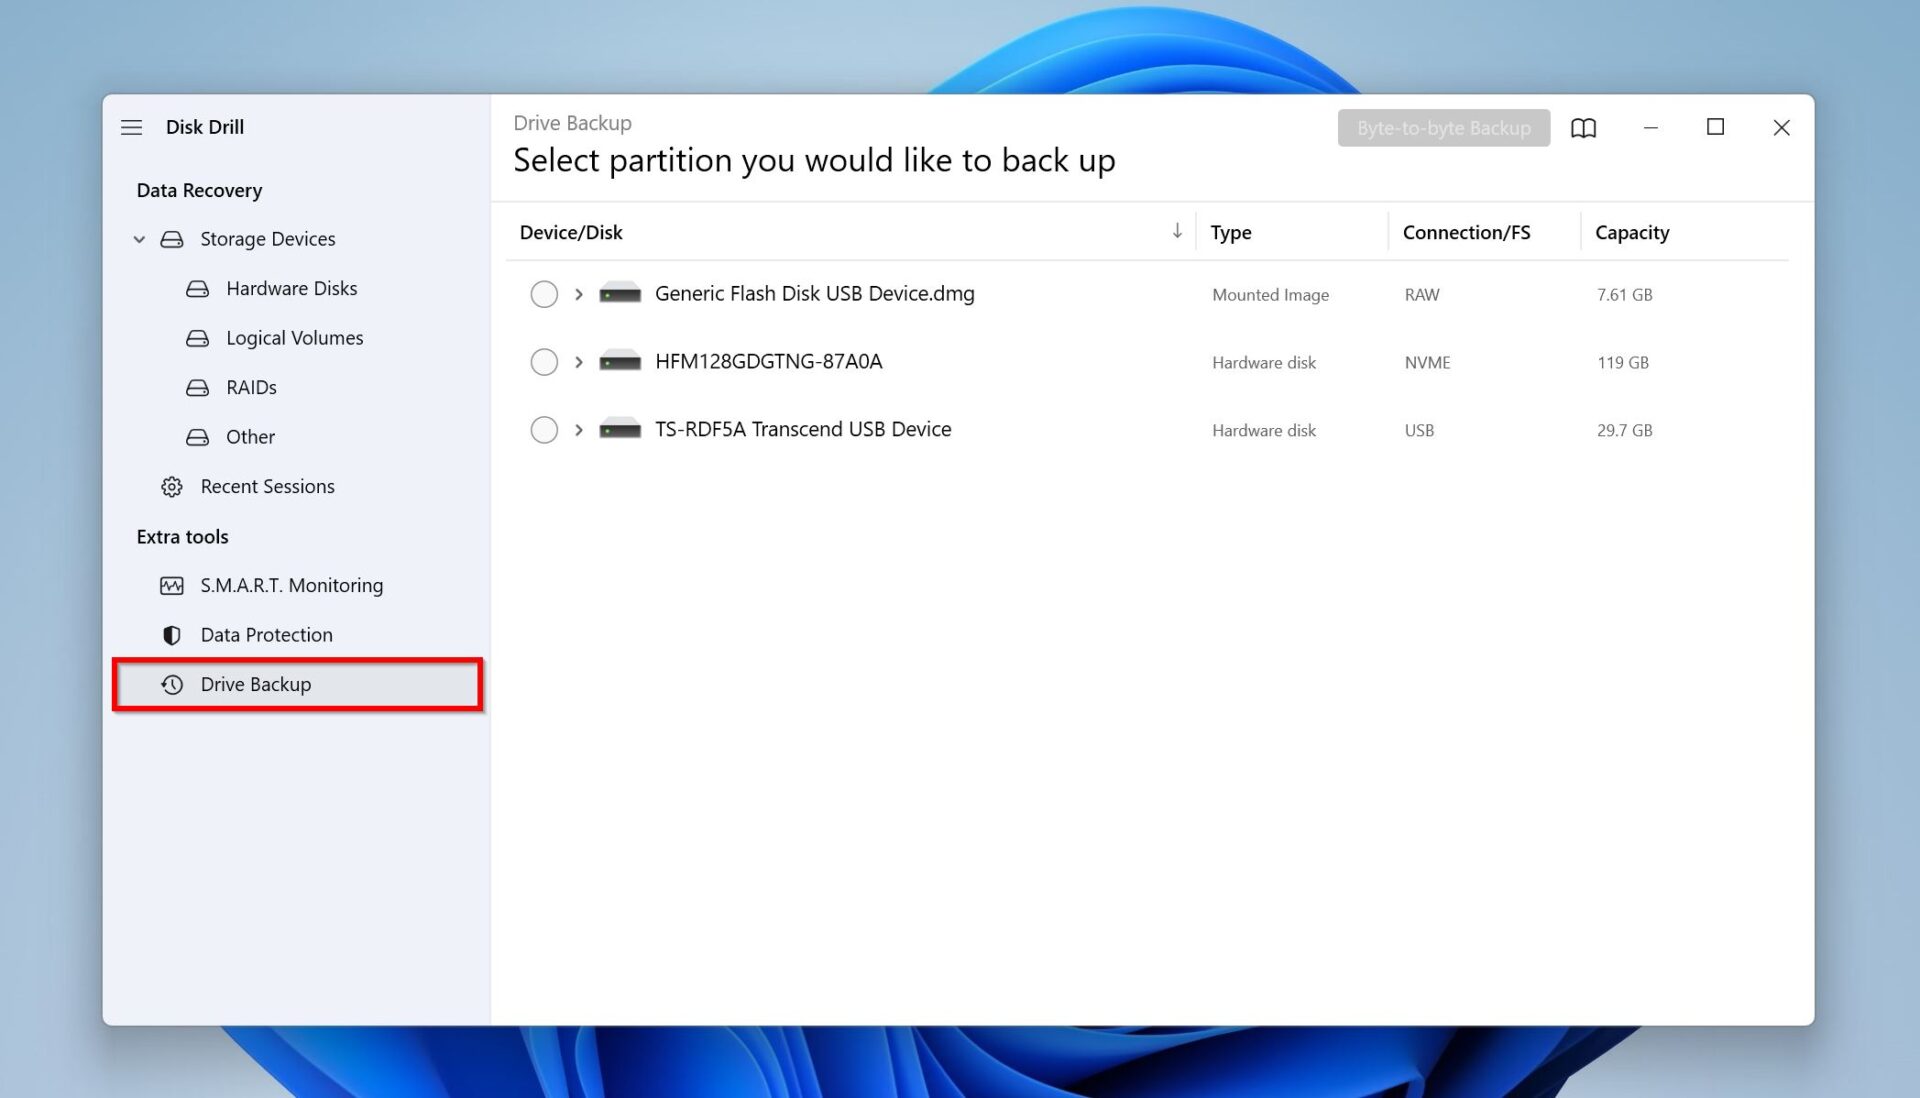Viewport: 1920px width, 1098px height.
Task: Click the S.M.A.R.T. Monitoring graph icon
Action: tap(172, 586)
